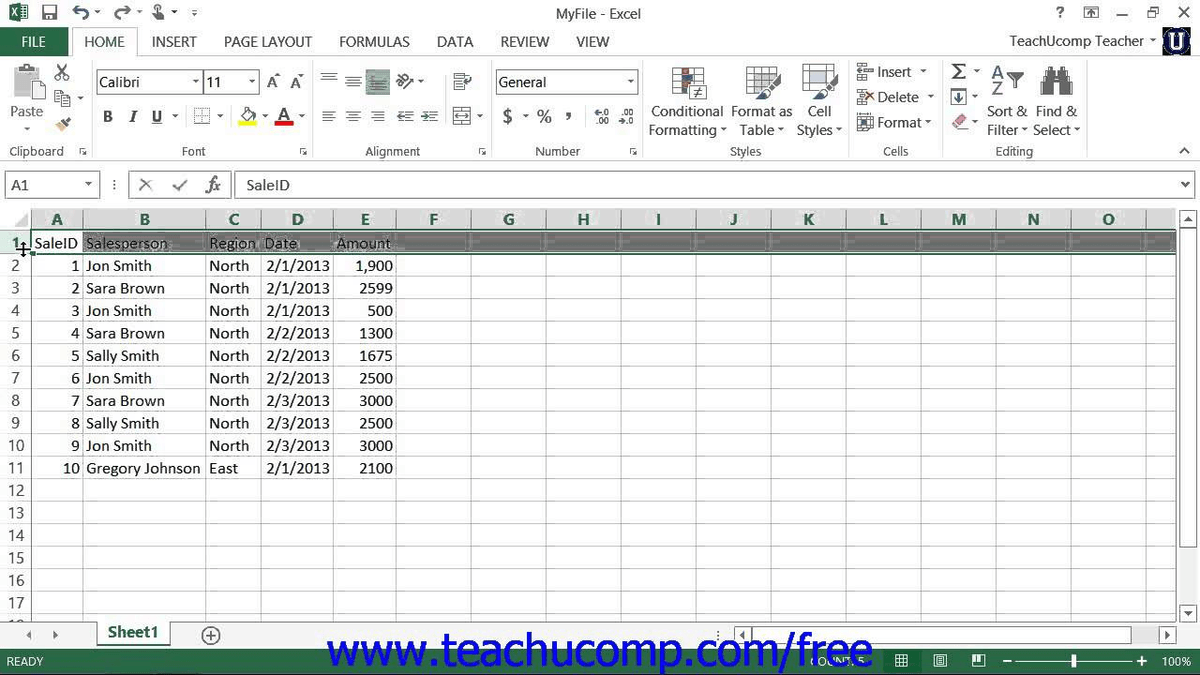Increase the cell indent
The image size is (1200, 675).
429,116
